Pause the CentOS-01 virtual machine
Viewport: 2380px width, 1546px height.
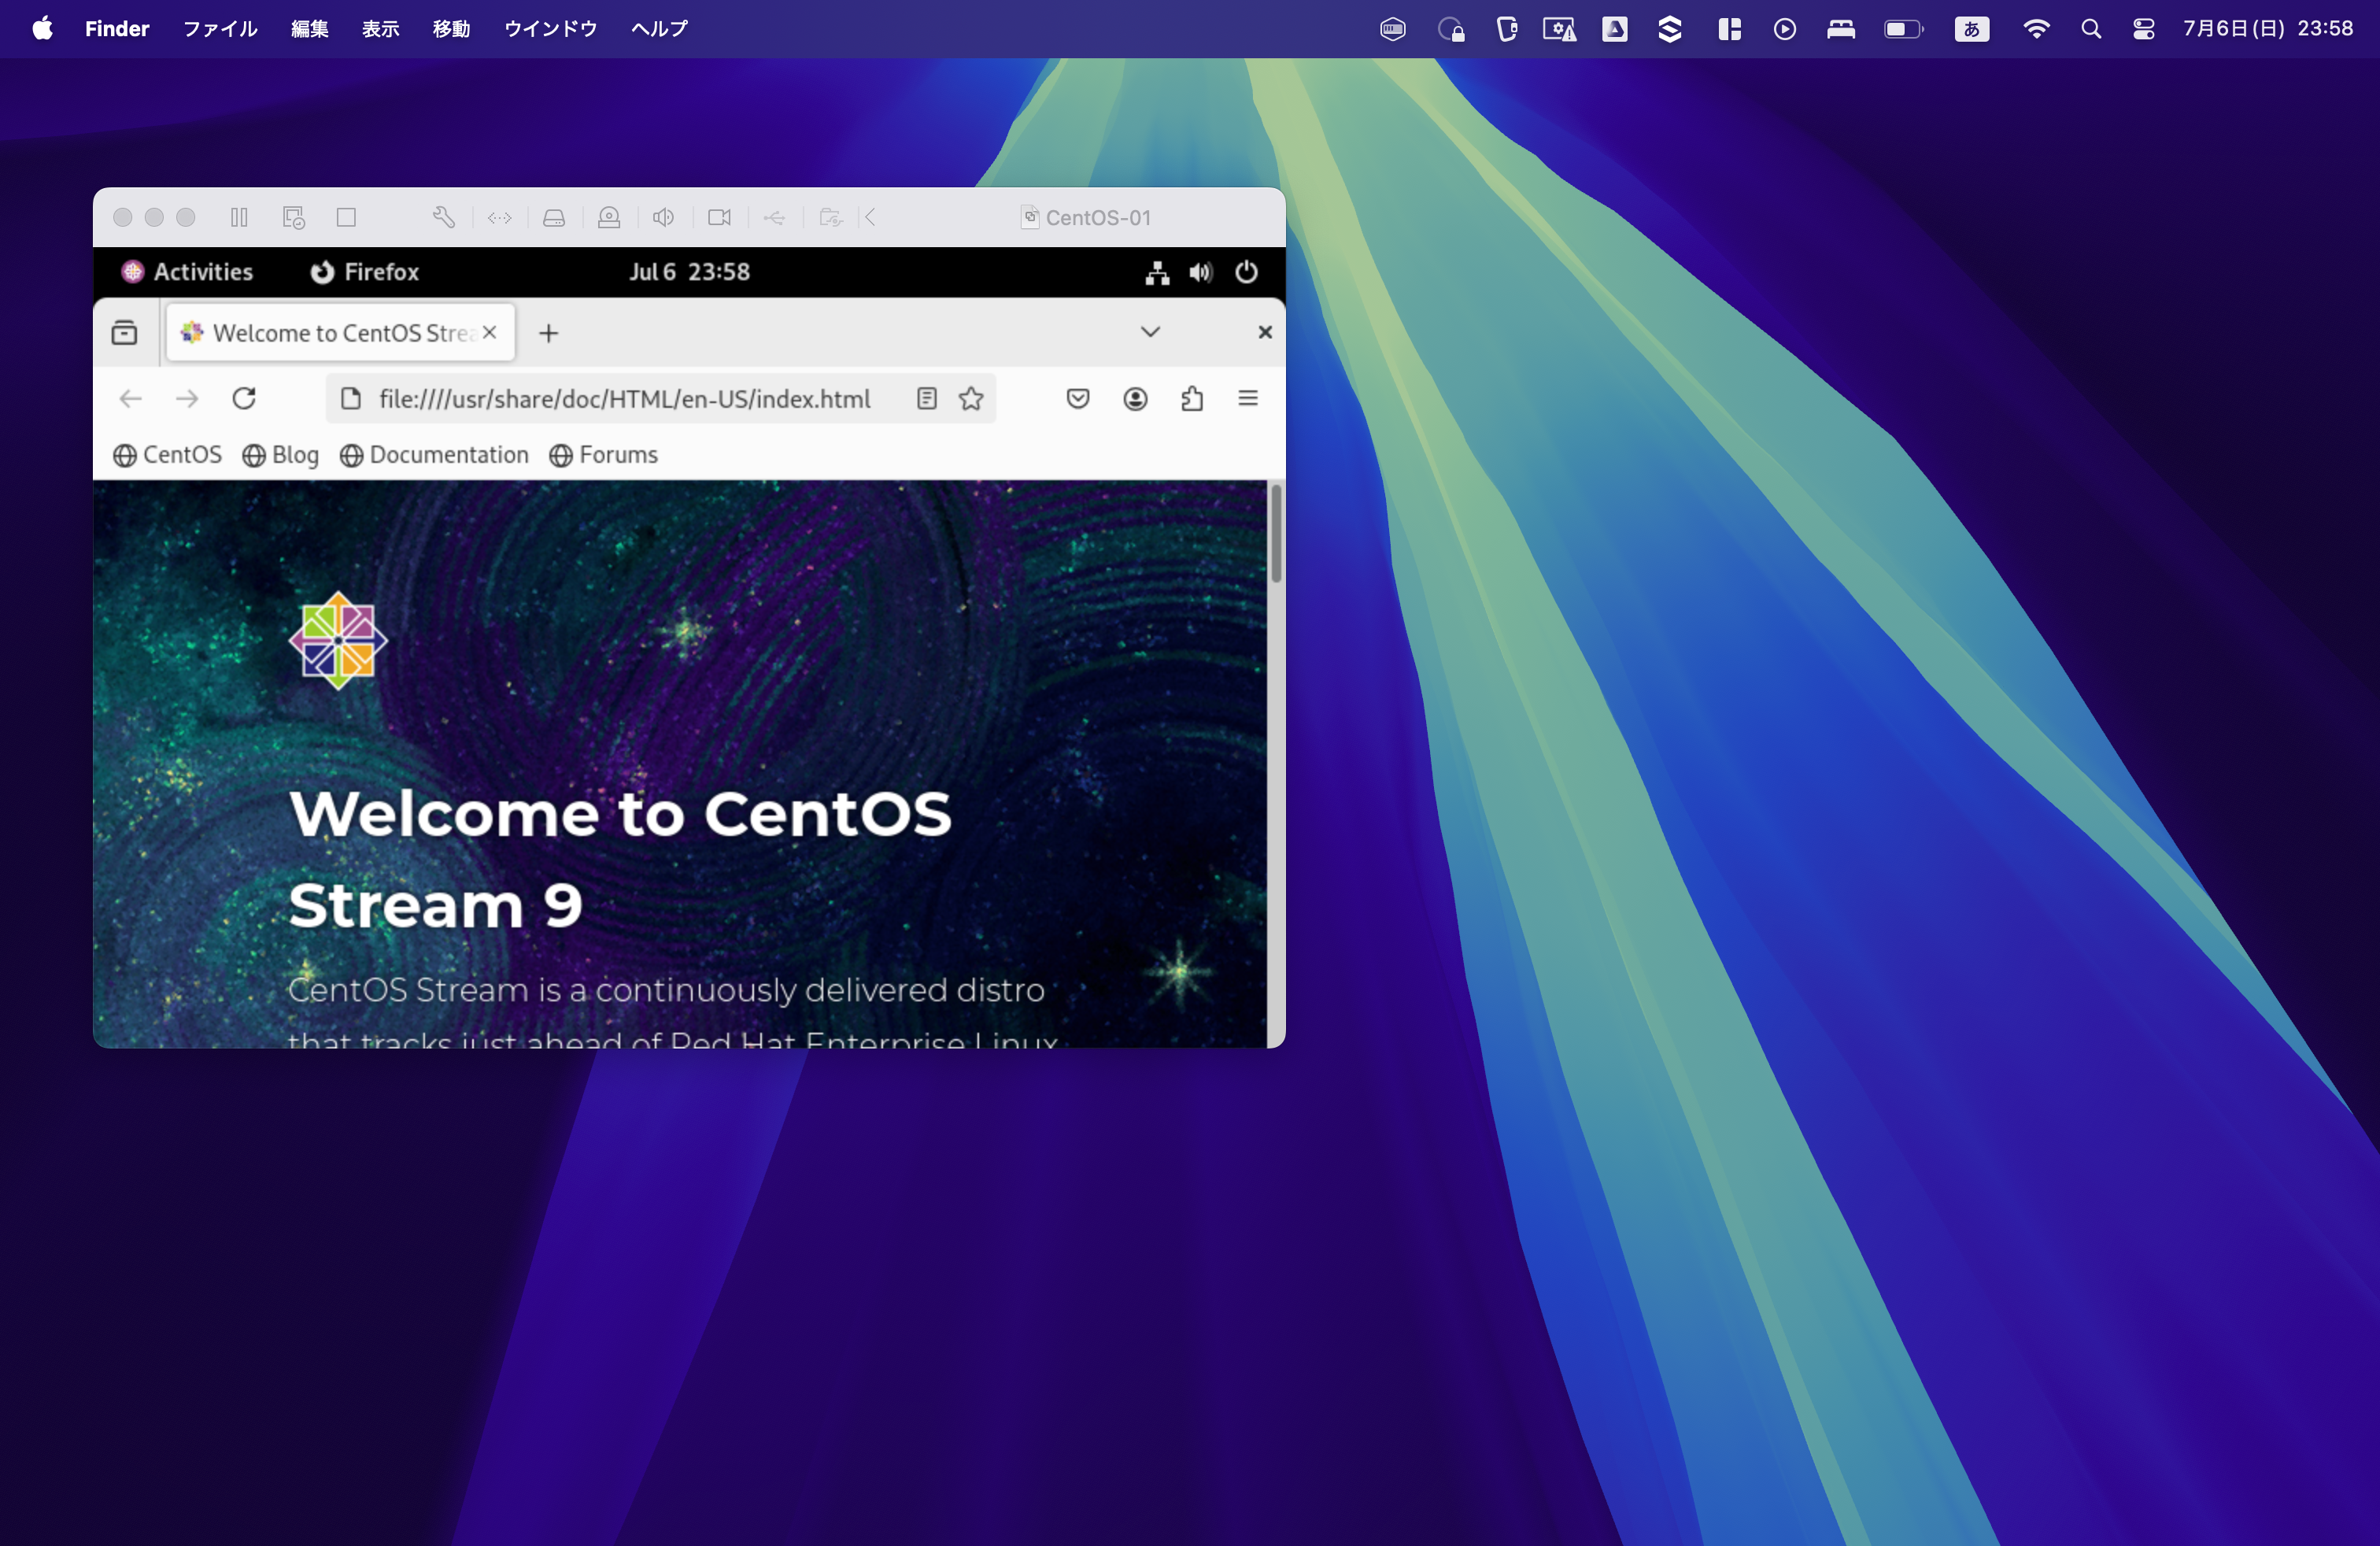[239, 217]
